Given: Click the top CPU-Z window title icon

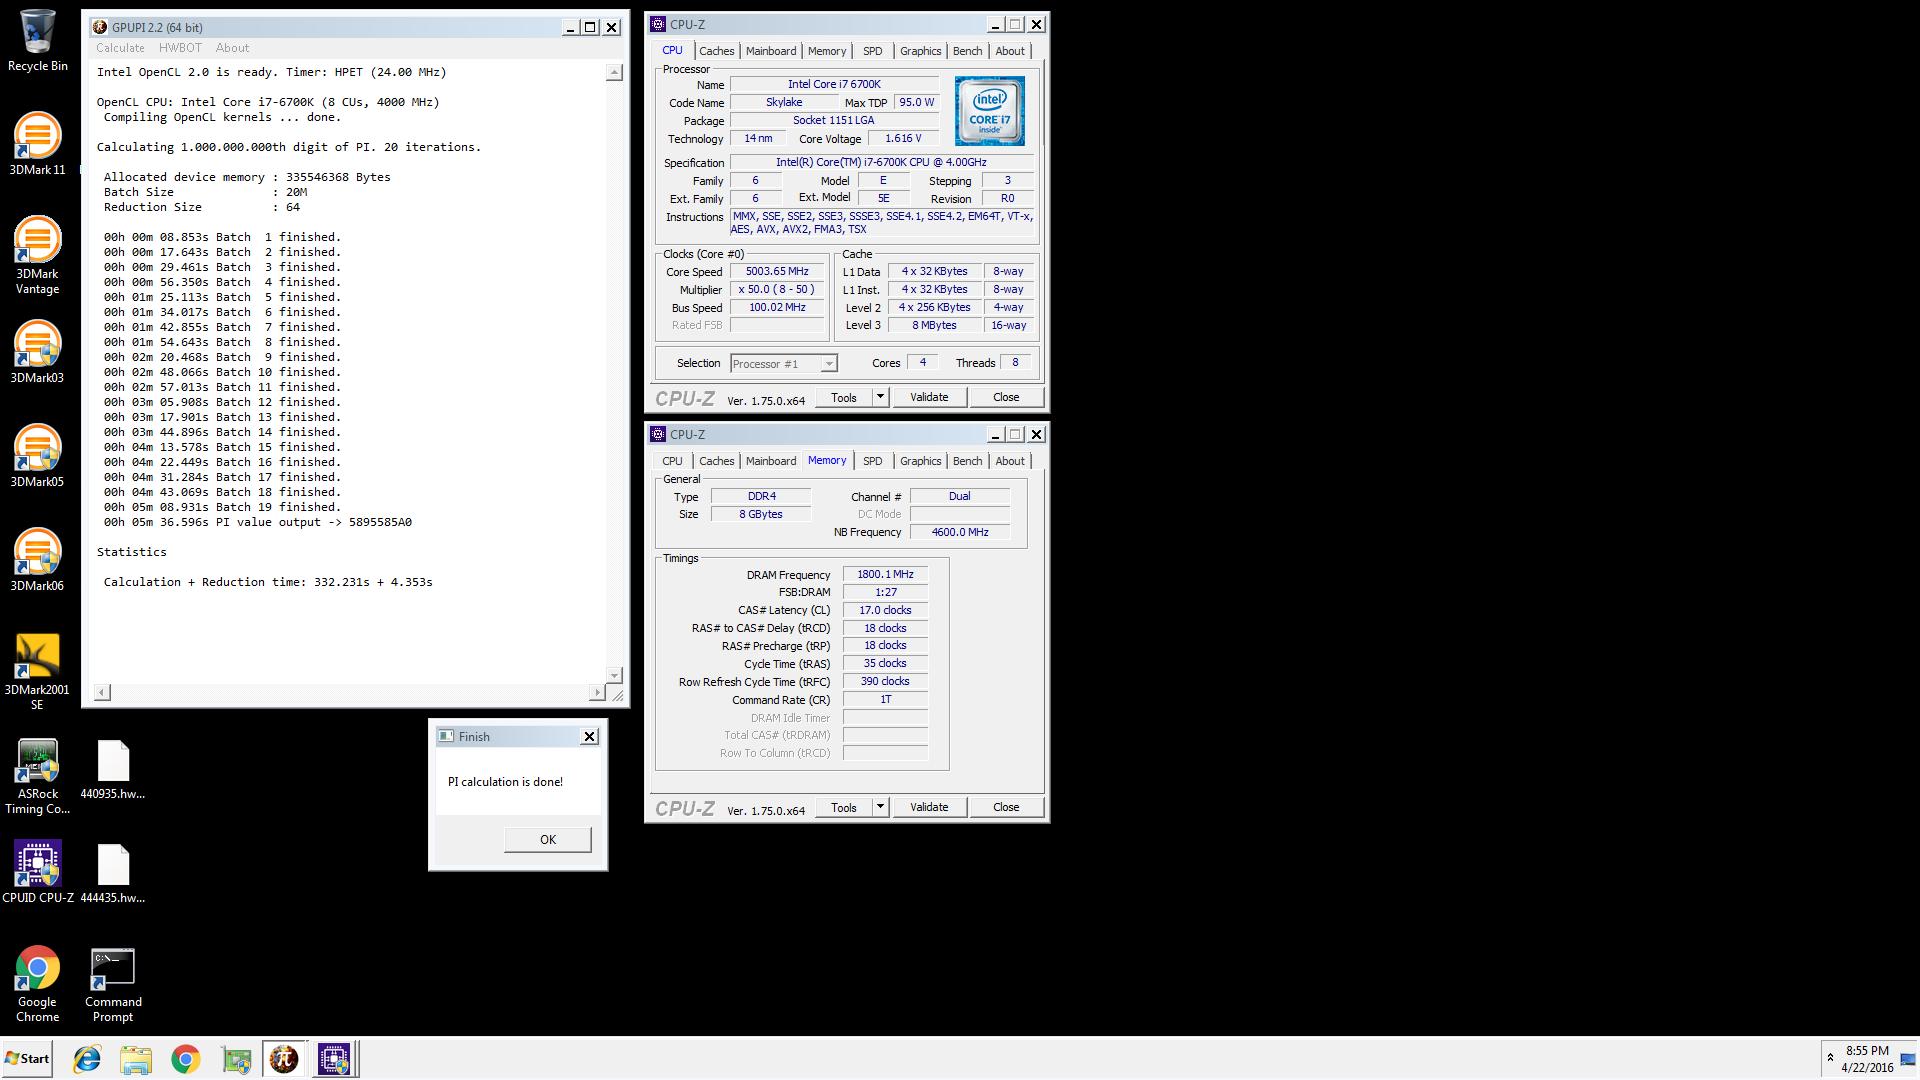Looking at the screenshot, I should point(658,24).
